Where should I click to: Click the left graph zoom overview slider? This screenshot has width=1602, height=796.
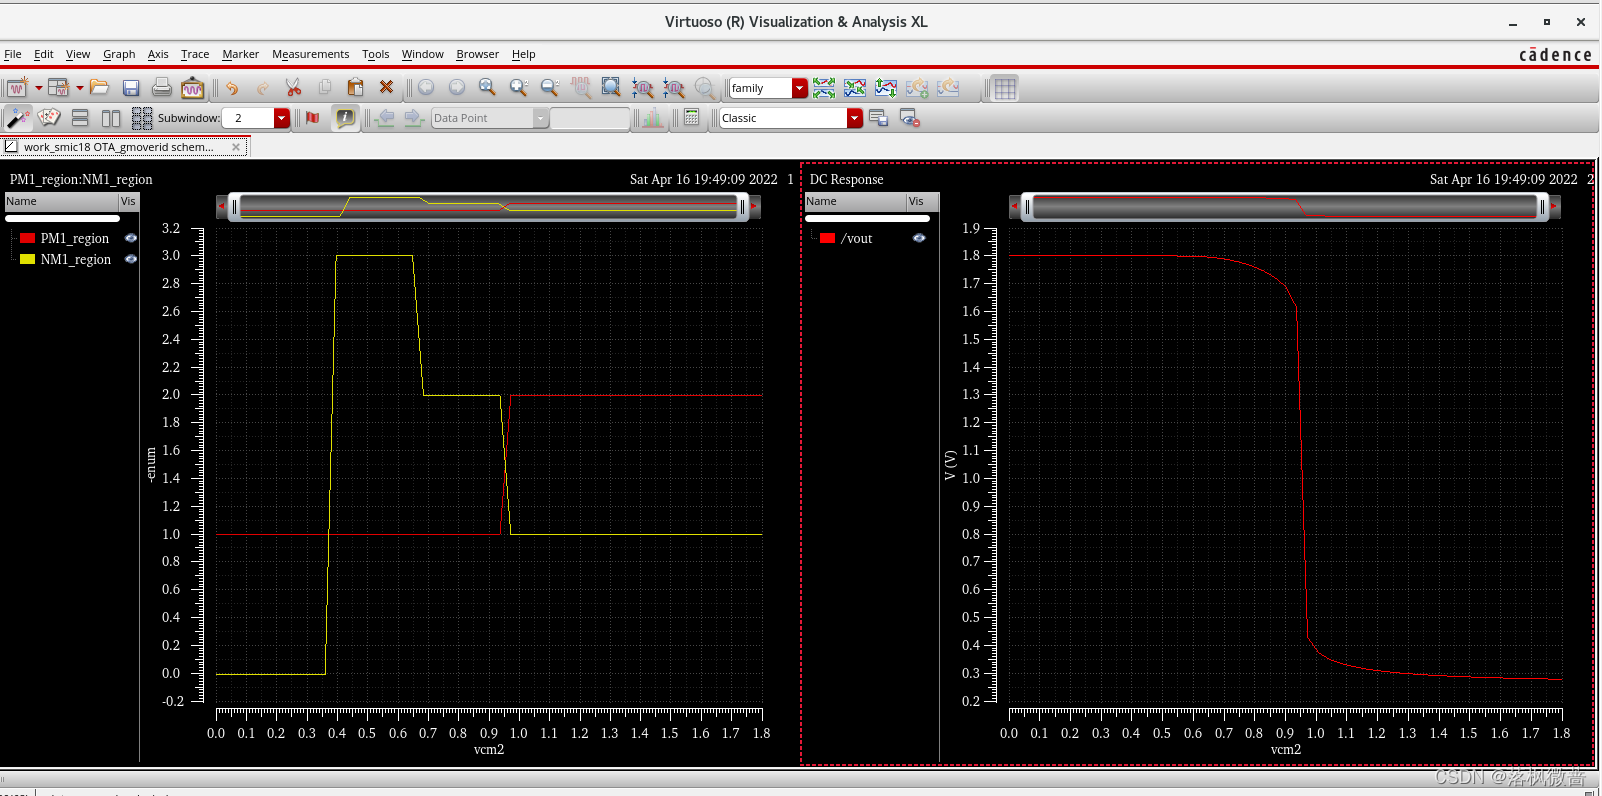pos(488,207)
